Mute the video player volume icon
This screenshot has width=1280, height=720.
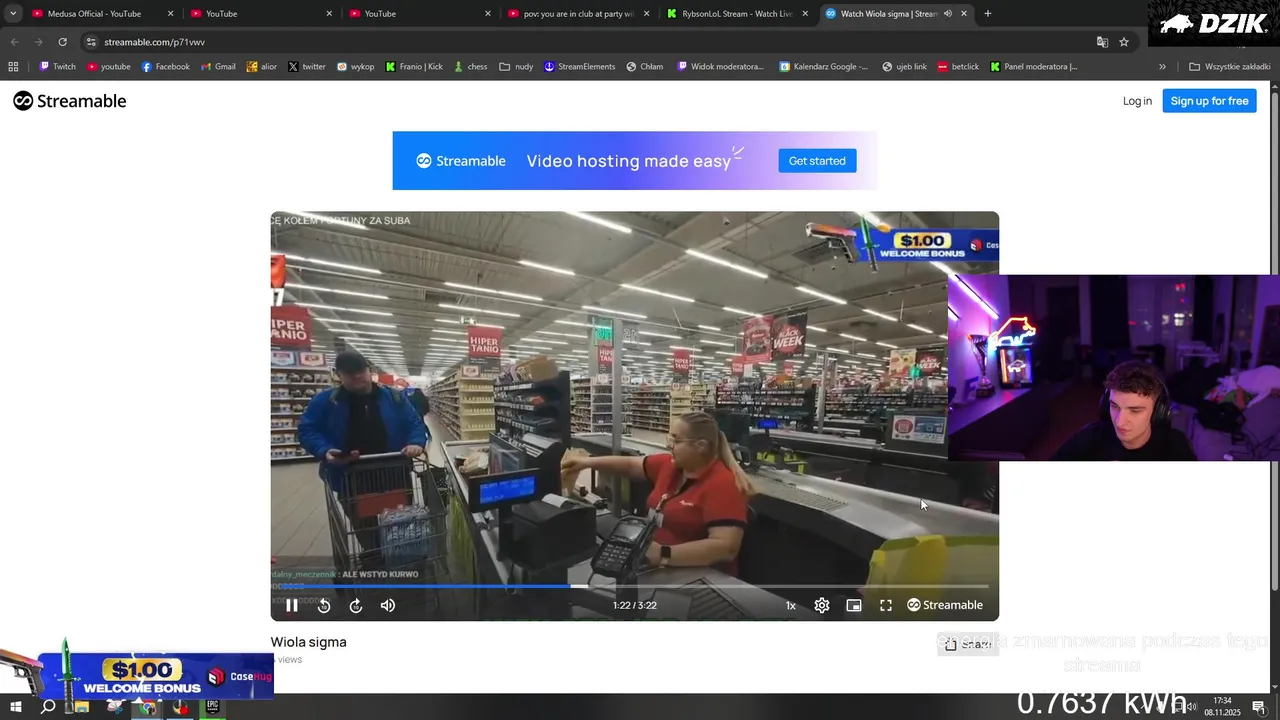coord(388,605)
